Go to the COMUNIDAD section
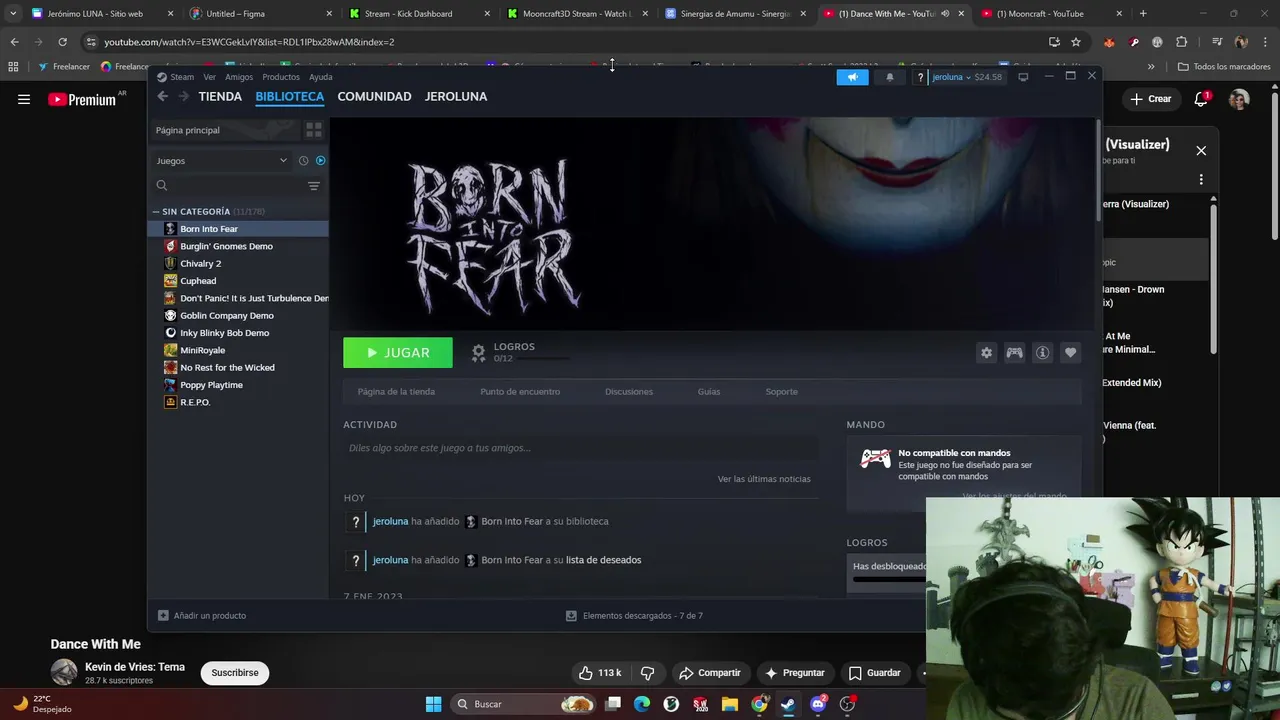The height and width of the screenshot is (720, 1280). point(374,97)
